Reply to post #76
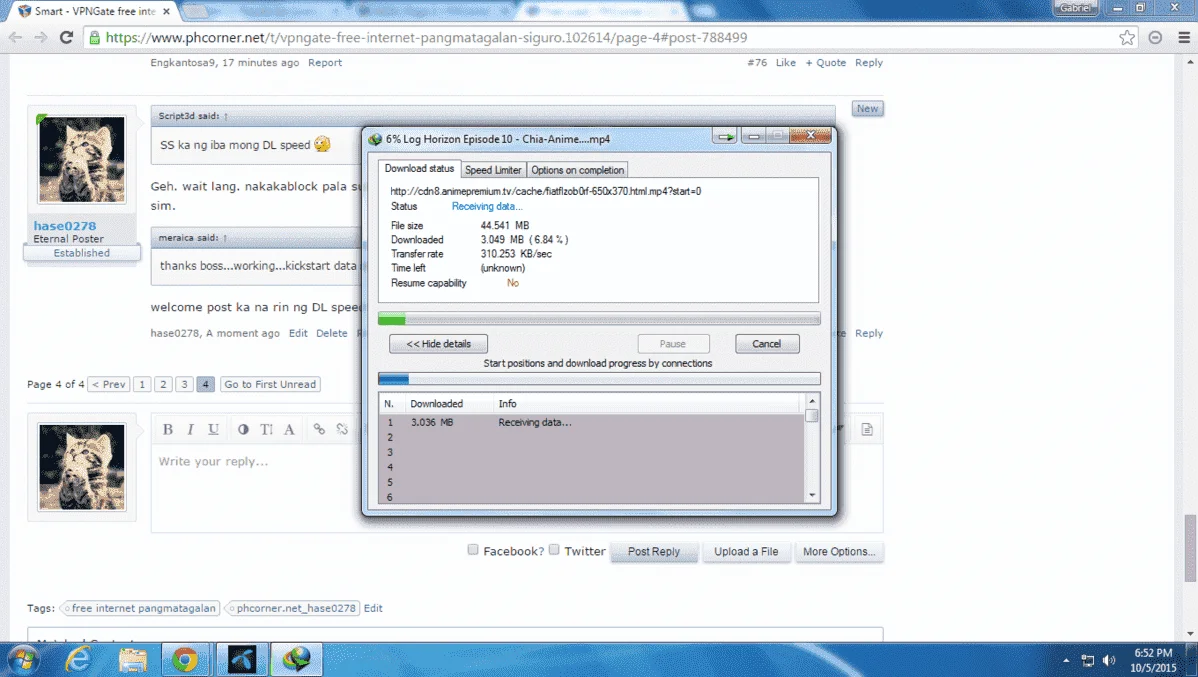The height and width of the screenshot is (677, 1198). point(869,63)
